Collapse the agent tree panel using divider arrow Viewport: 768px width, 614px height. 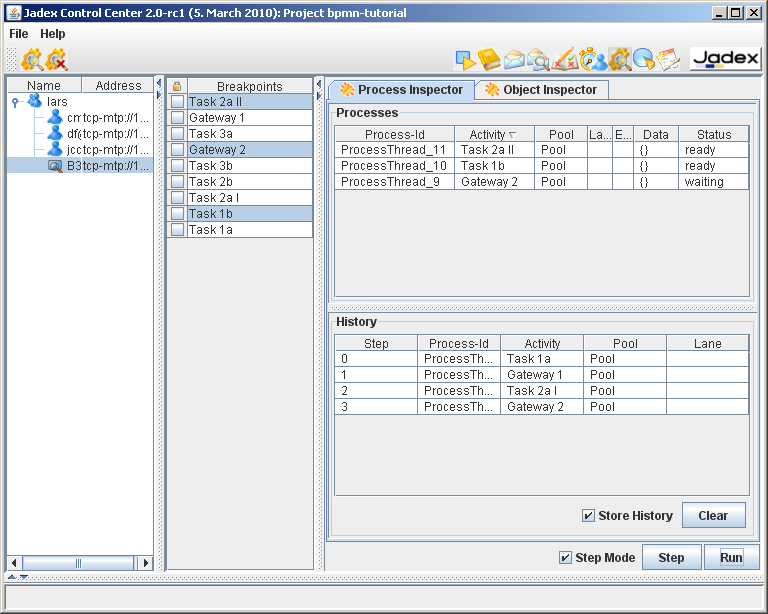[x=159, y=83]
